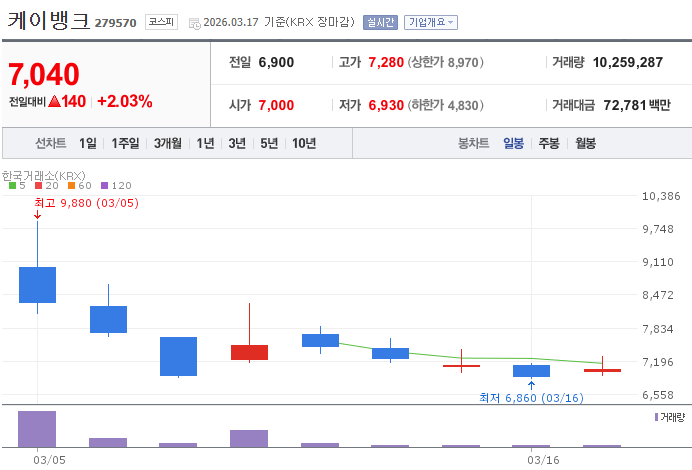Click the purple 120-day moving average swatch
The image size is (692, 470).
tap(105, 185)
